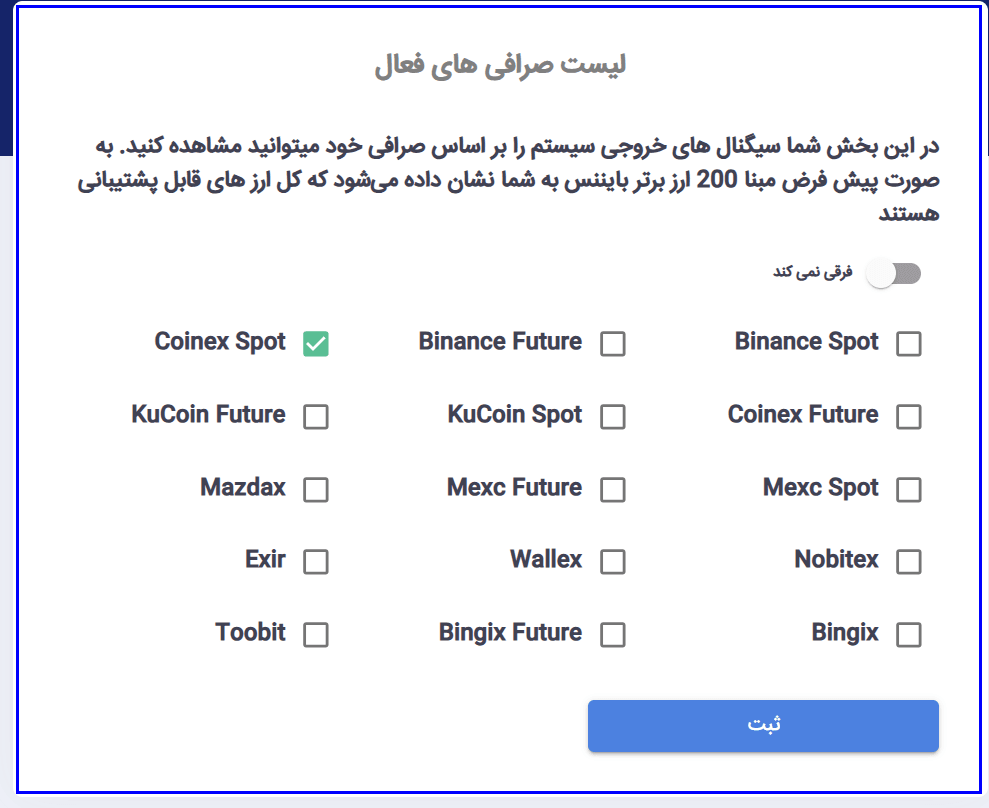Select the KuCoin Future checkbox
The image size is (989, 808).
pyautogui.click(x=316, y=417)
